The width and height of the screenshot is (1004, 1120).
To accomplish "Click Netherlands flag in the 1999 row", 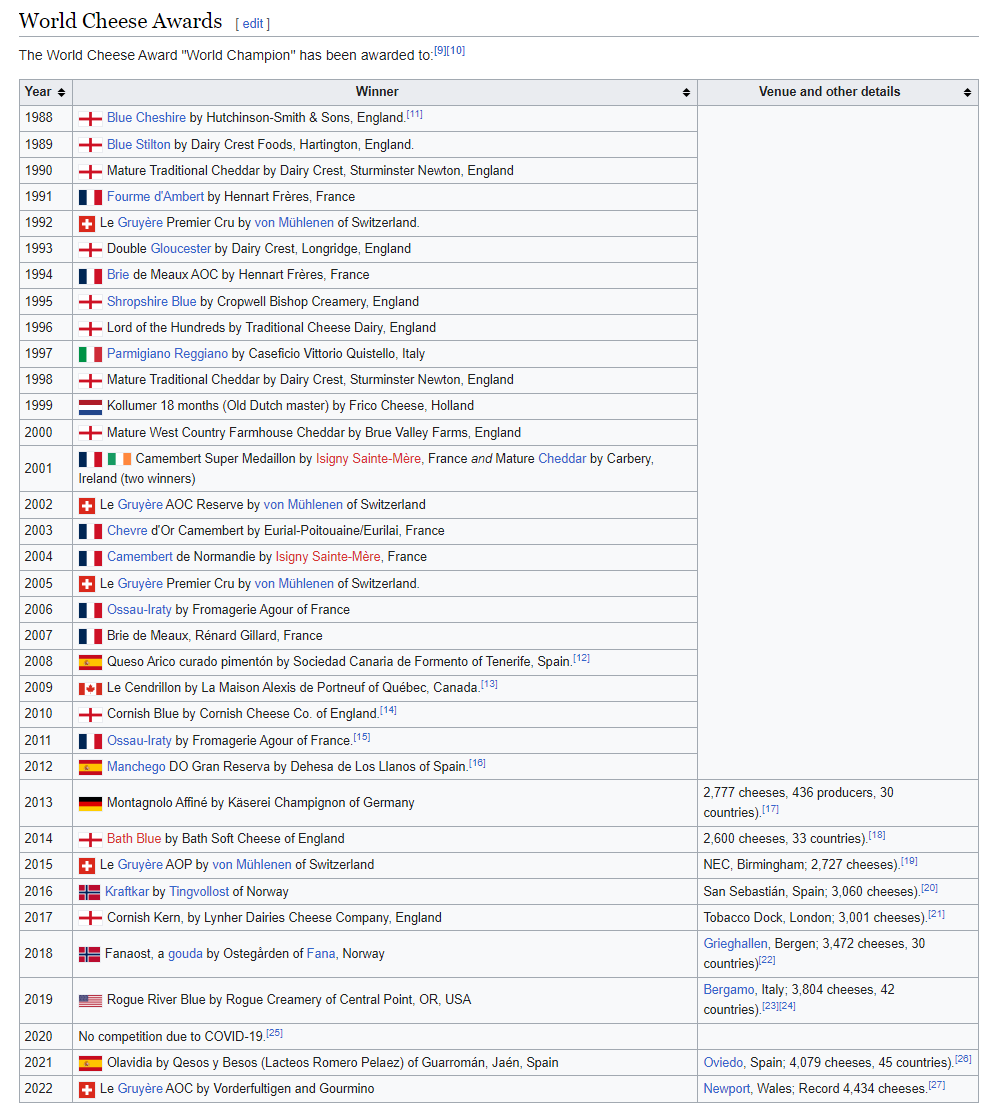I will 90,406.
